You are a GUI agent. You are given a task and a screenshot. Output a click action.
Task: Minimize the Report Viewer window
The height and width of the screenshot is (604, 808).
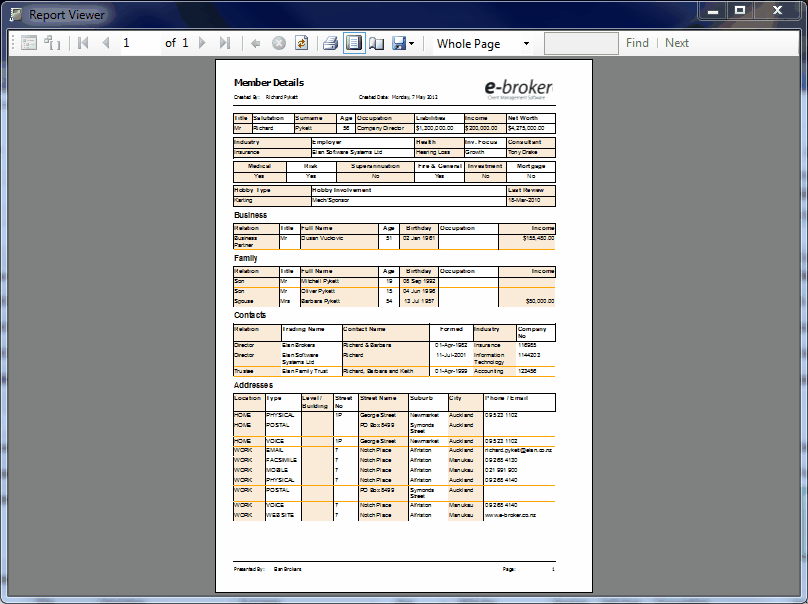(x=713, y=10)
